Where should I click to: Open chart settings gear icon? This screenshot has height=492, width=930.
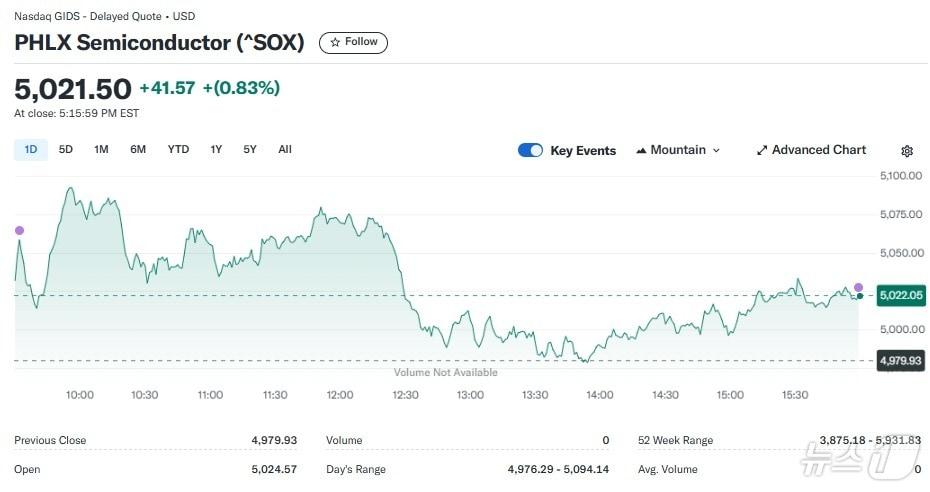point(907,151)
